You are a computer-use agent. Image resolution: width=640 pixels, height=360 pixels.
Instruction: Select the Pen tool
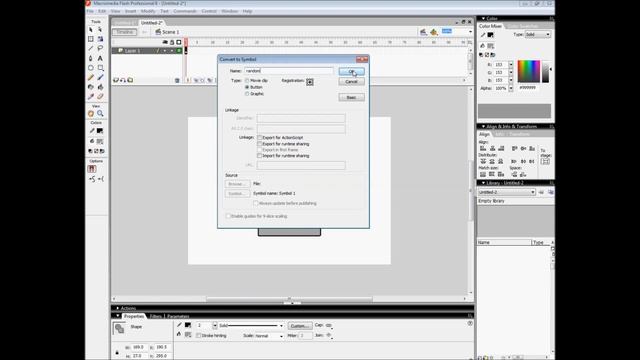pos(91,58)
